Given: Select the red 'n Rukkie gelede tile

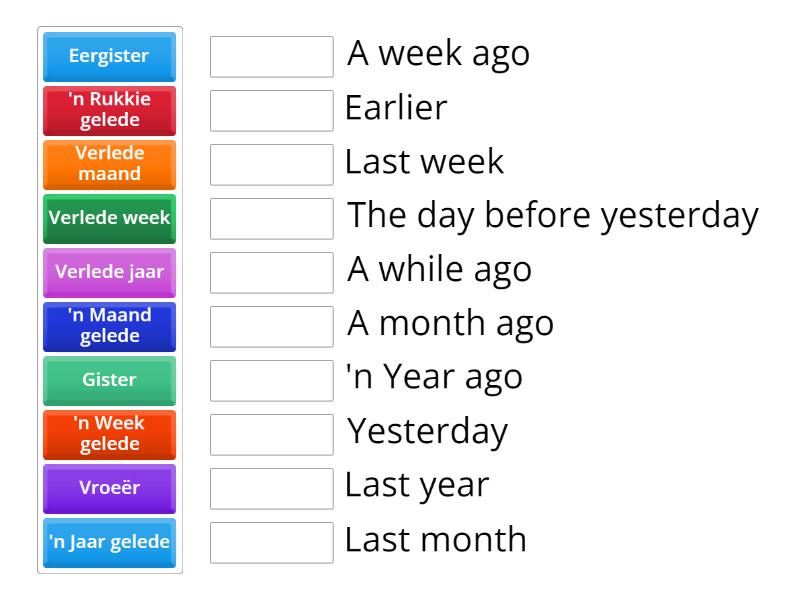Looking at the screenshot, I should [x=110, y=111].
